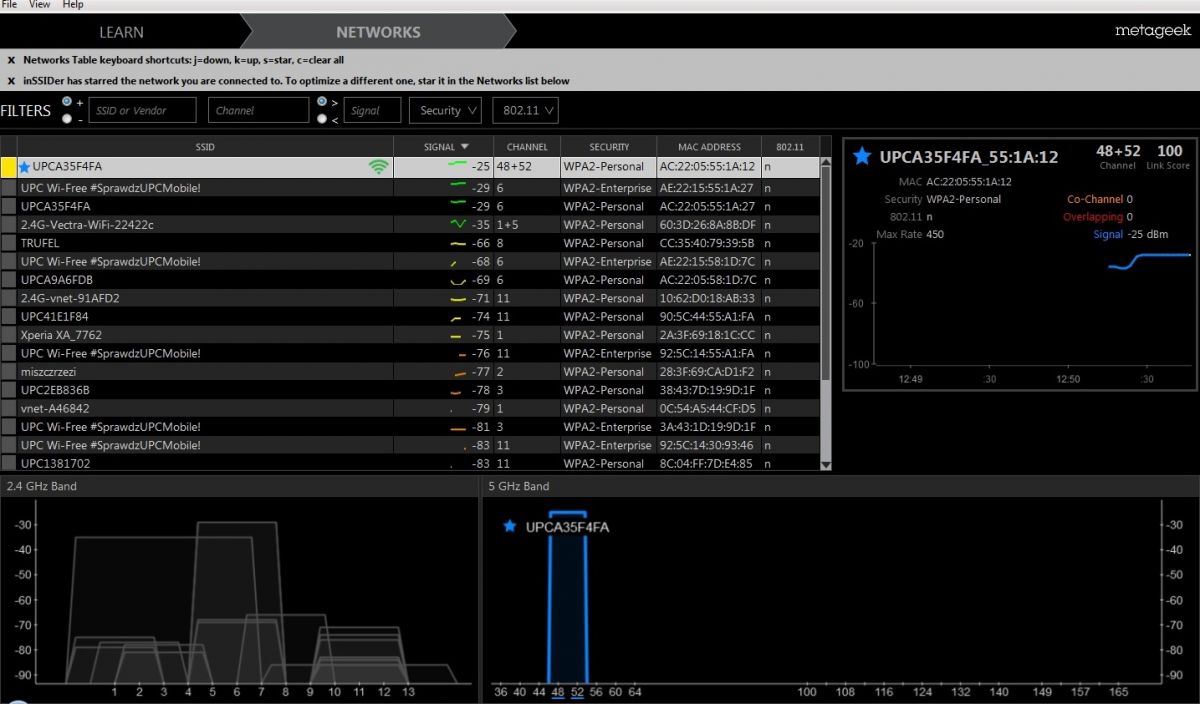Click the yellow color box of the starred network
This screenshot has width=1200, height=704.
click(8, 167)
